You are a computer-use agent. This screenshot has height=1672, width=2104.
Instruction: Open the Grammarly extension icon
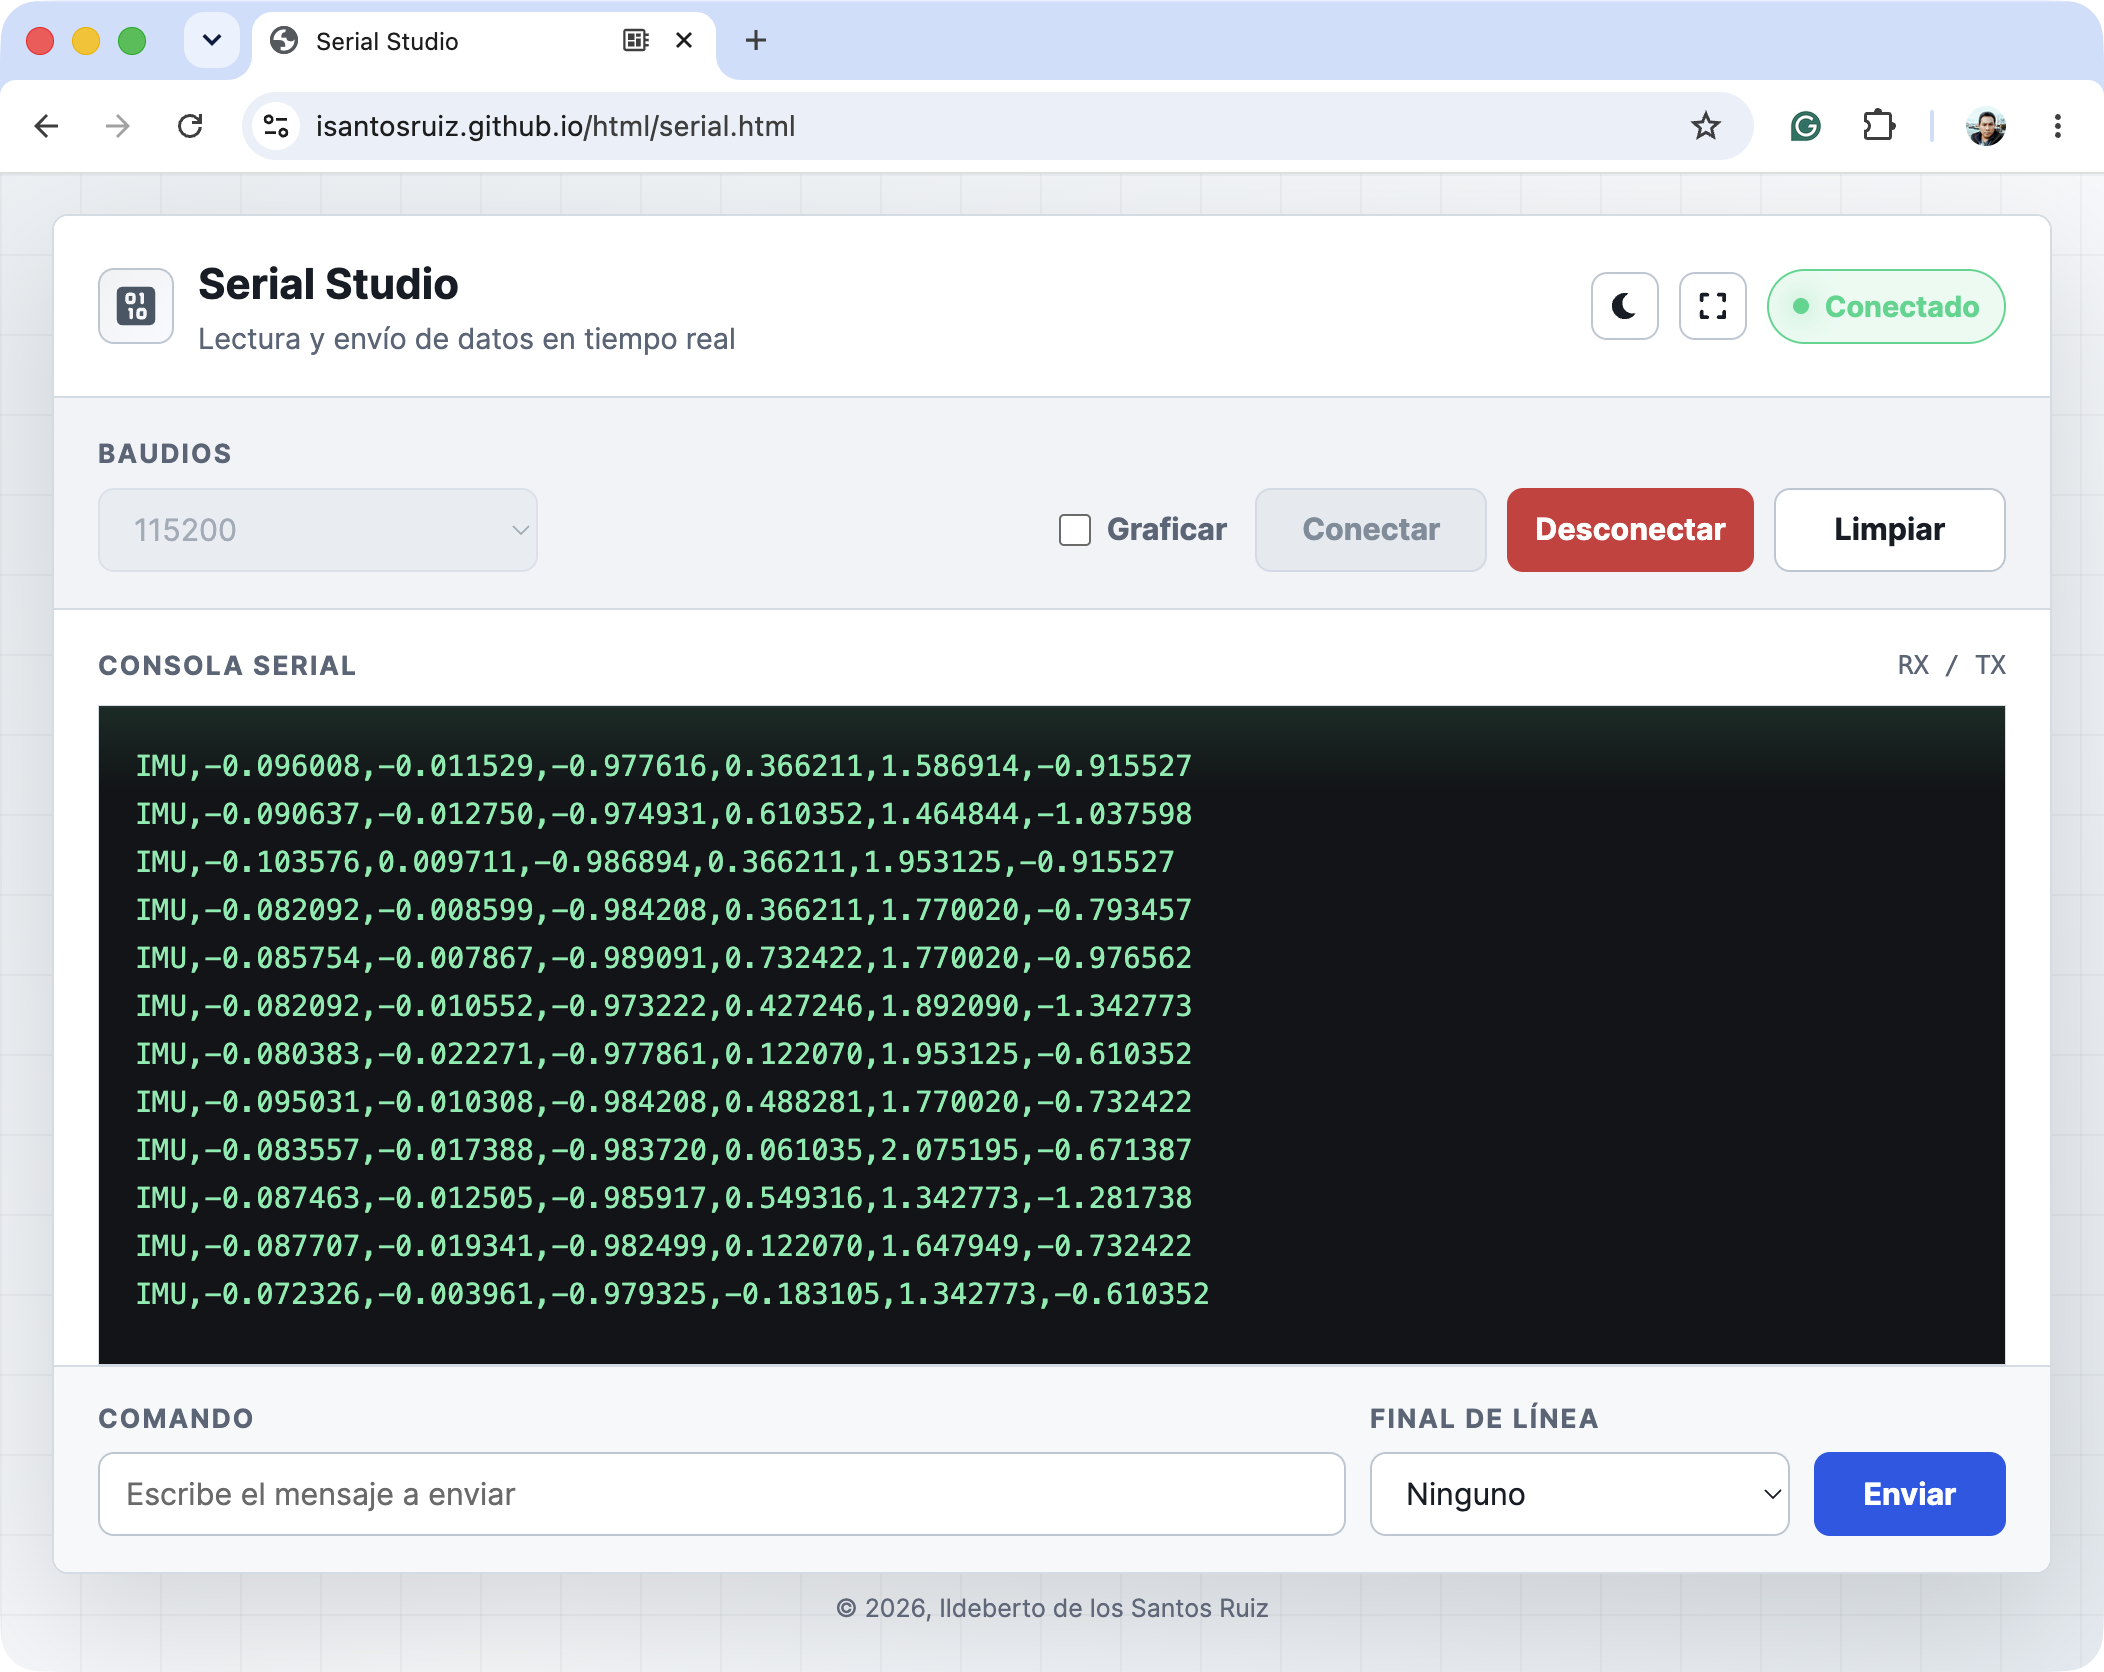click(1805, 126)
